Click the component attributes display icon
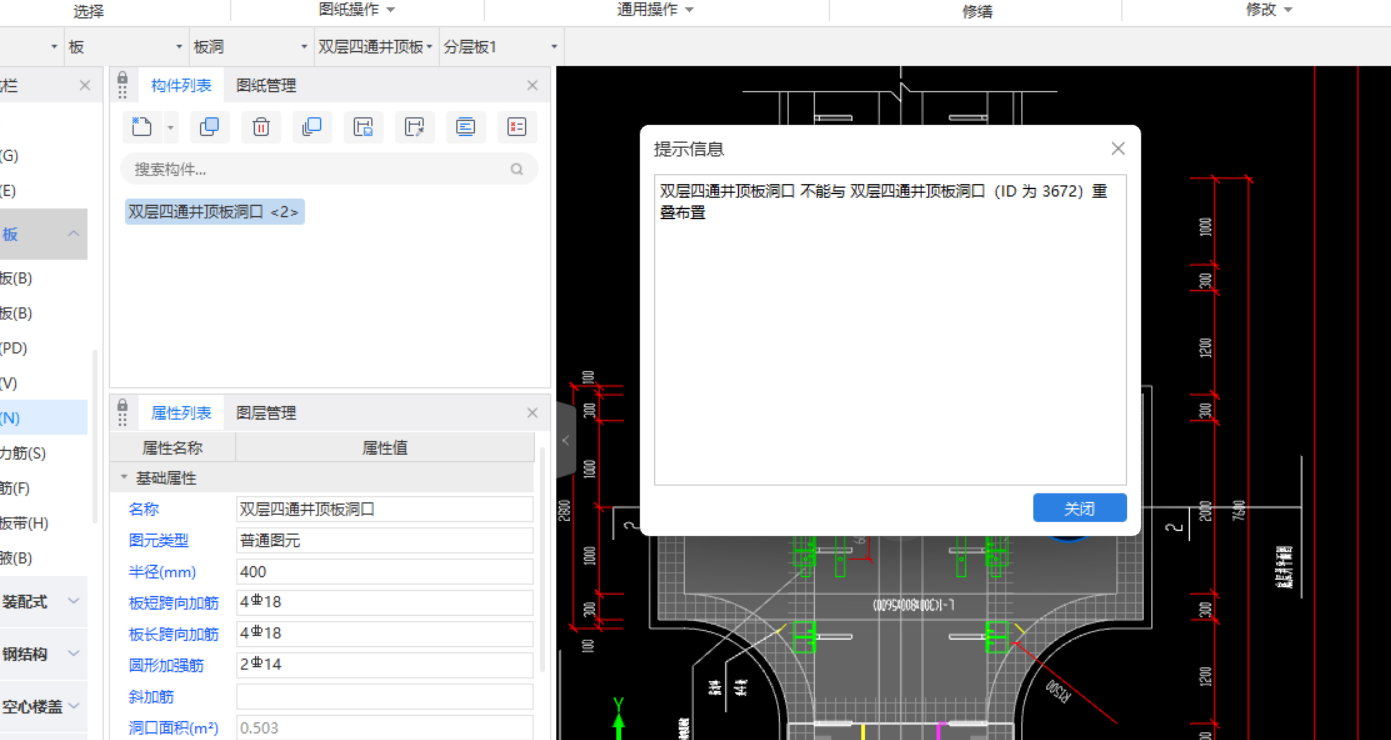1391x740 pixels. coord(465,126)
